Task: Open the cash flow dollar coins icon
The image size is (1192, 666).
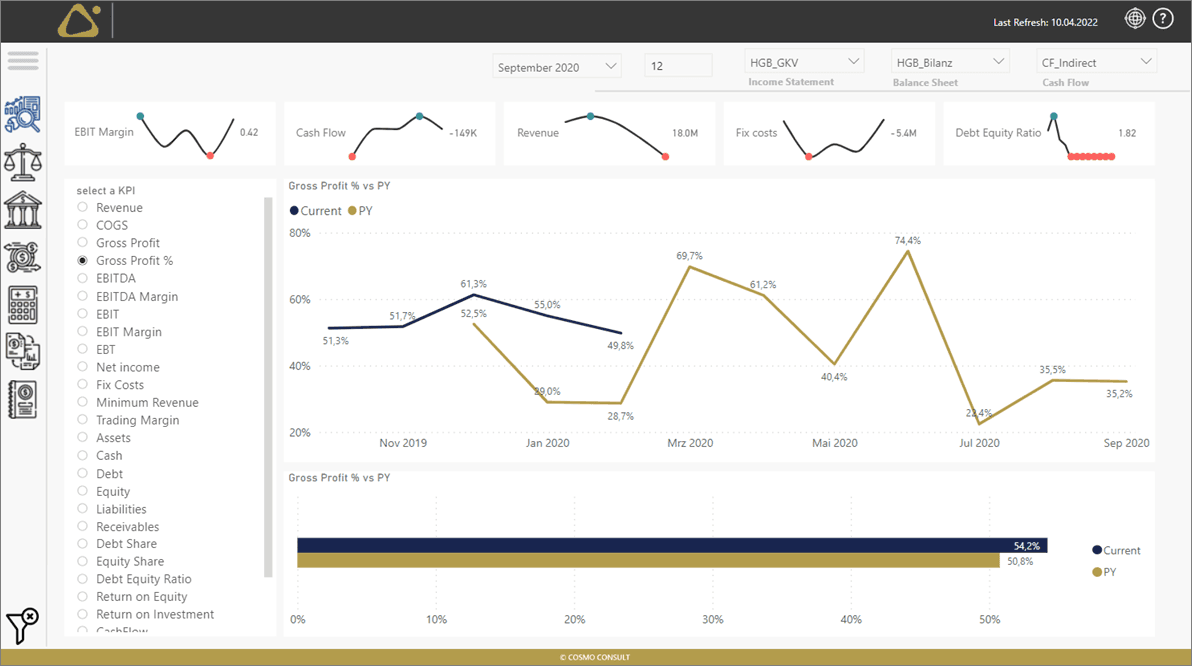Action: tap(23, 257)
